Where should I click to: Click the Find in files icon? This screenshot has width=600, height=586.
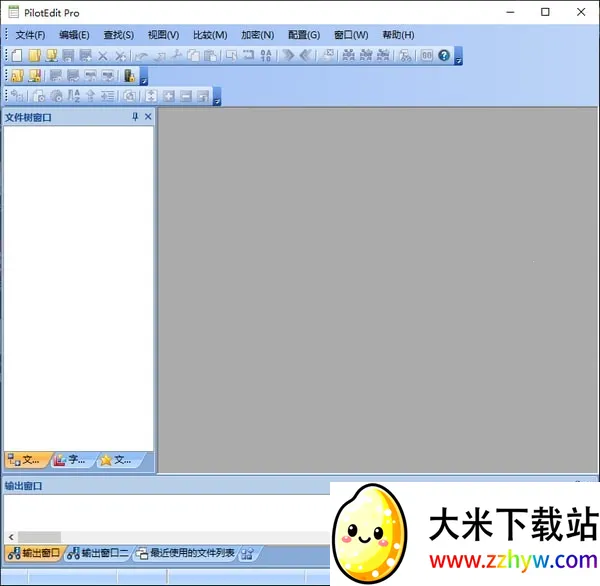405,55
